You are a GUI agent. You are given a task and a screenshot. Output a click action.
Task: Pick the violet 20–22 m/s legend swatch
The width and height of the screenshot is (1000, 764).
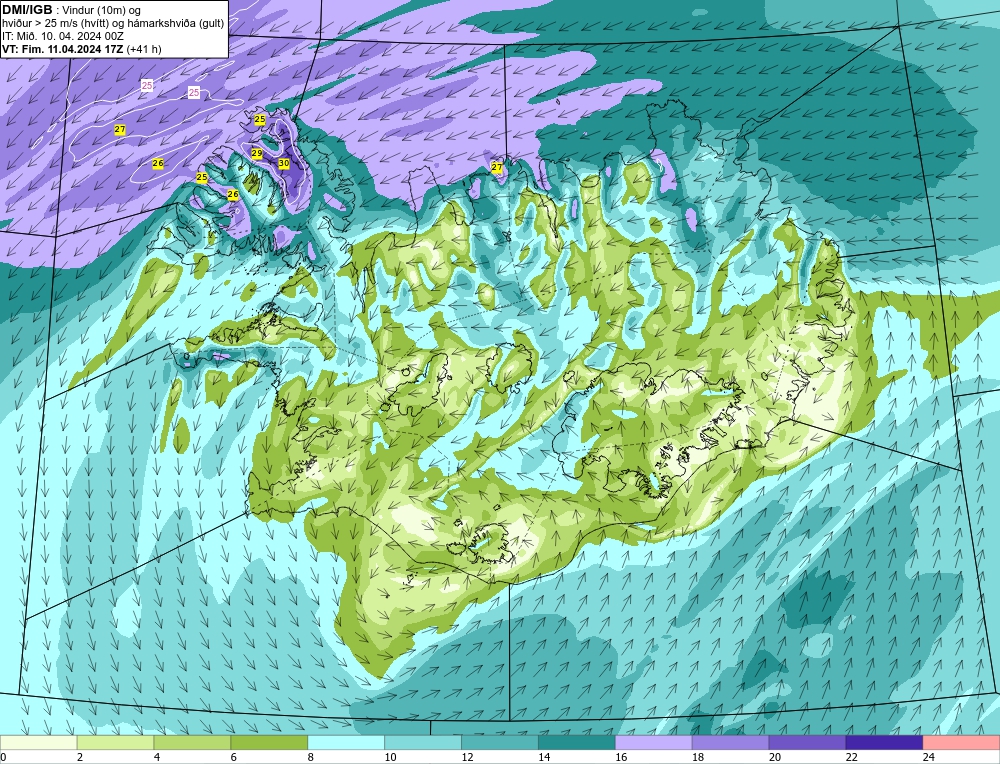tap(807, 742)
